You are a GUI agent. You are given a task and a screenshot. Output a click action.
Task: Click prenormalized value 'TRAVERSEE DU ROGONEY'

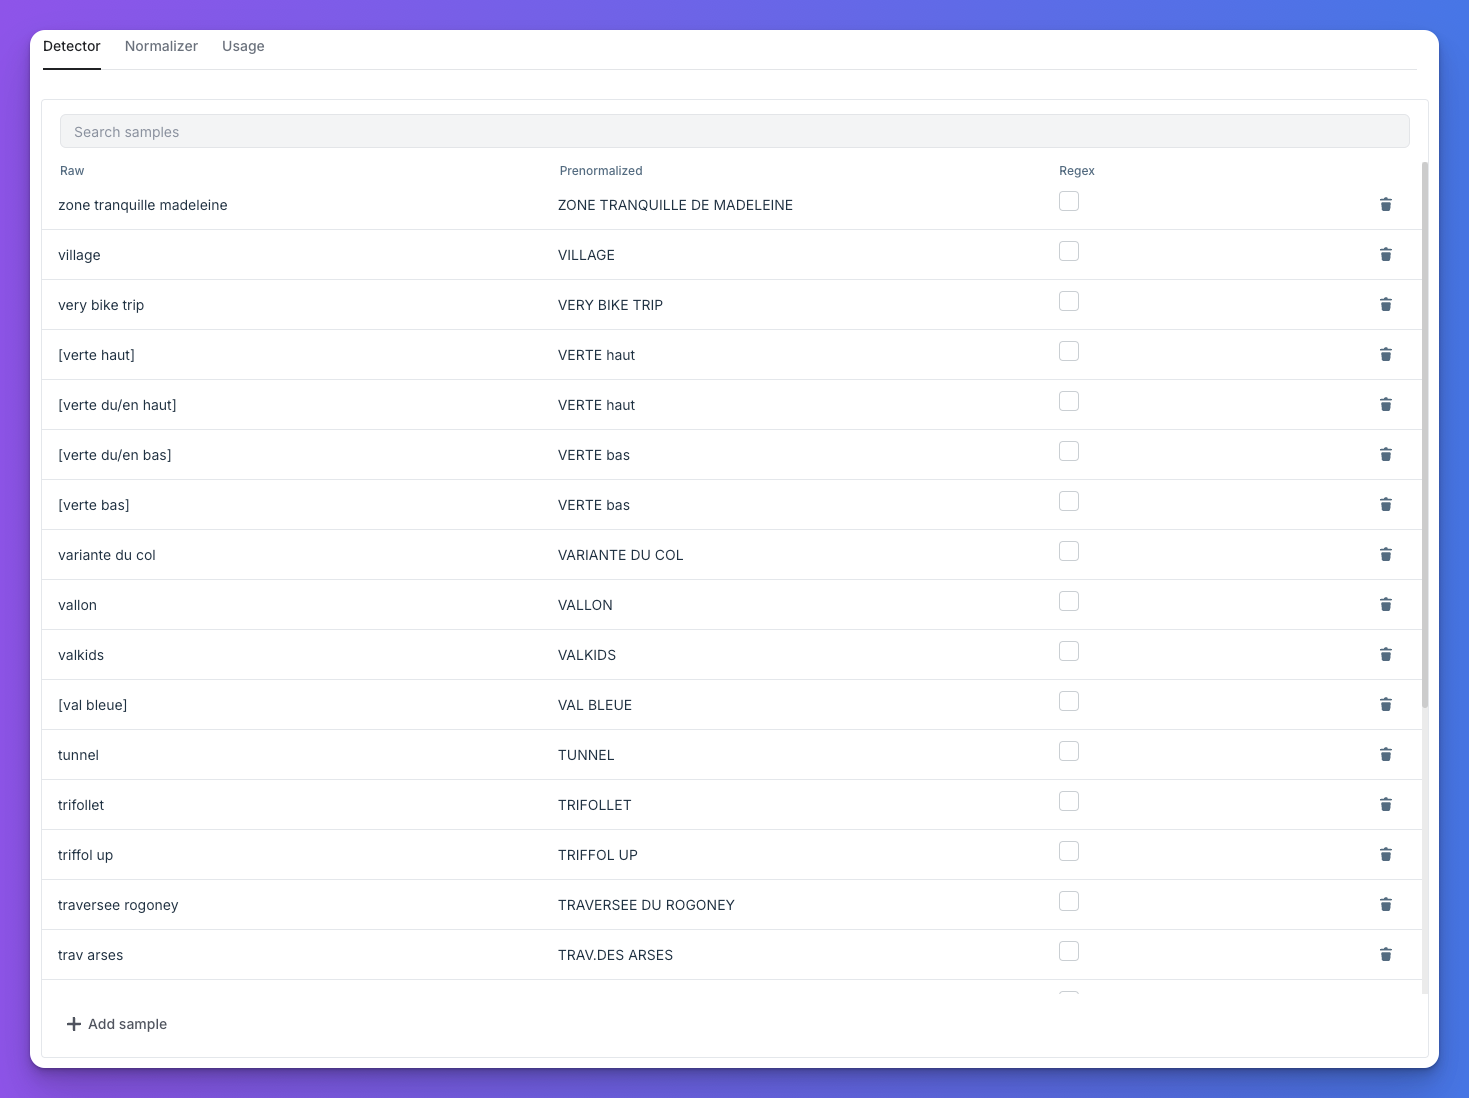646,905
